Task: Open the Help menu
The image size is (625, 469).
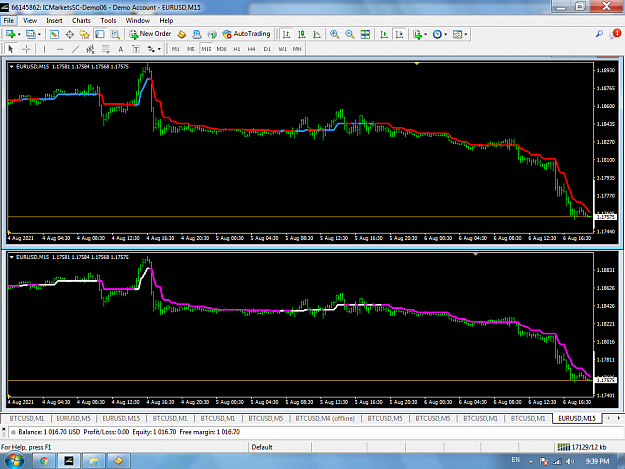Action: pyautogui.click(x=166, y=21)
